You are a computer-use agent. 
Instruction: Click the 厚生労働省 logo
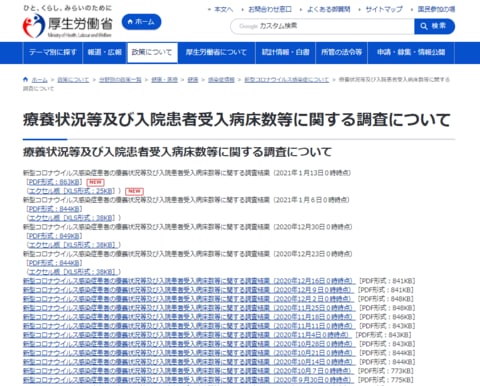click(x=68, y=25)
